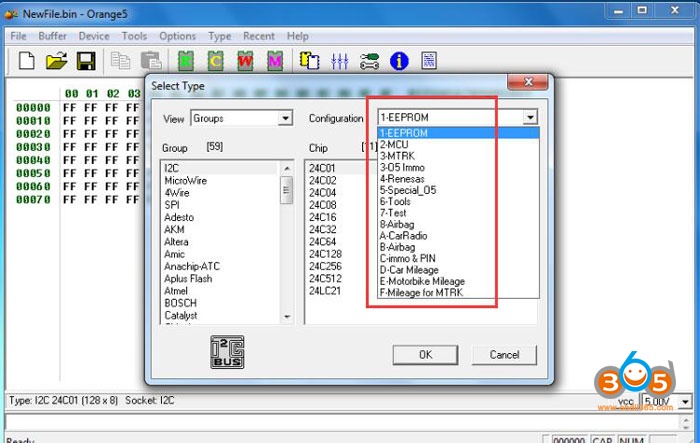Select the MicroWire group
The image size is (700, 443).
220,181
